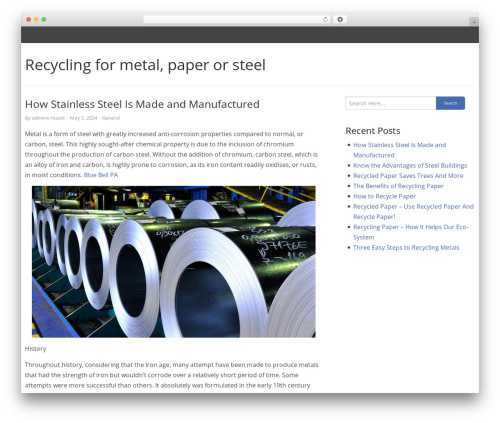500x423 pixels.
Task: Open Recycled Paper Saves Trees And More
Action: 408,176
